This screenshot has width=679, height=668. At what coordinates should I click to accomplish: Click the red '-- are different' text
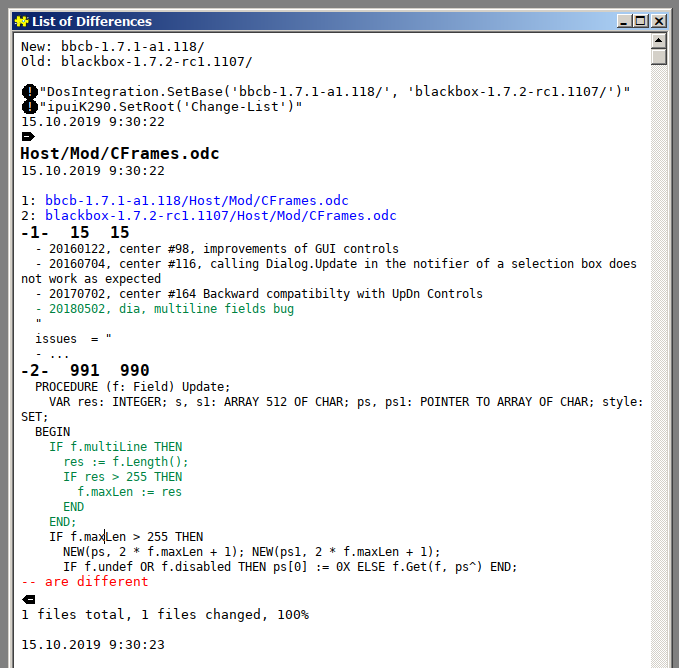coord(84,582)
